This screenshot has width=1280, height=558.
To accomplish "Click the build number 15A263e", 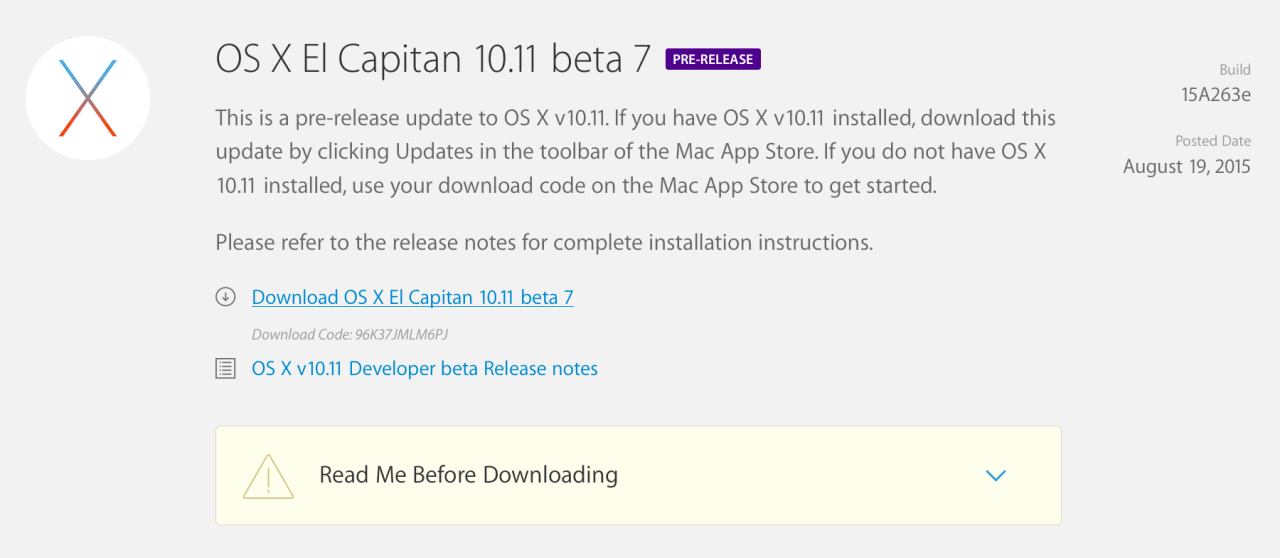I will (1215, 94).
